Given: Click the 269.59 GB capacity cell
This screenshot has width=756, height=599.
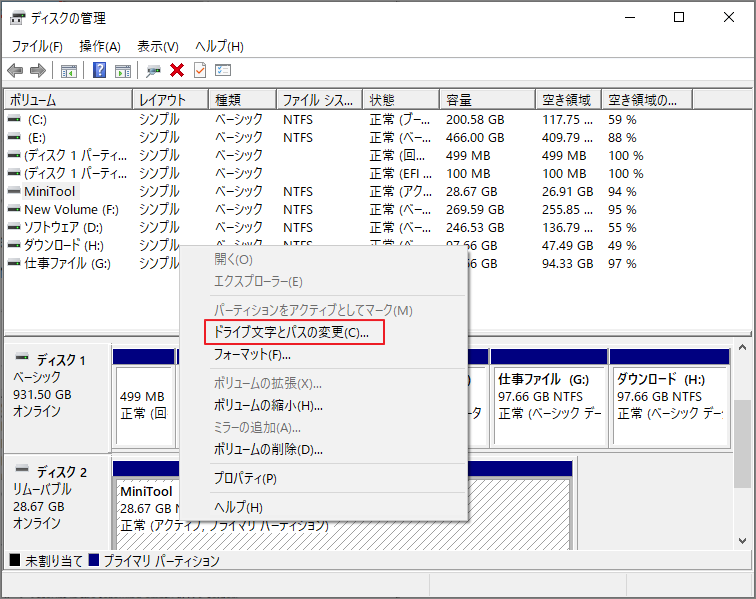Looking at the screenshot, I should 475,209.
